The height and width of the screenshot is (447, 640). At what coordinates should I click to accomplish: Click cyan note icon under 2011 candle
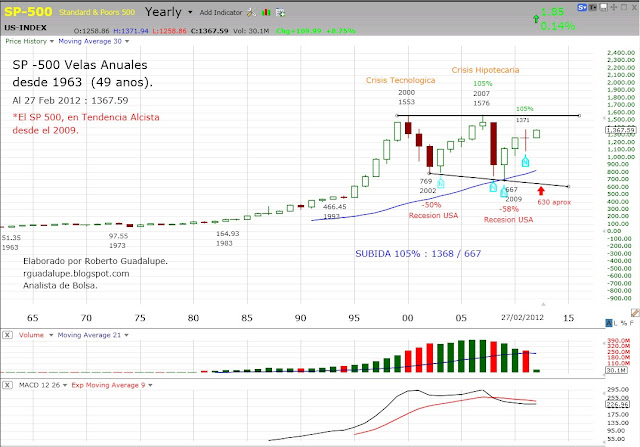pos(525,161)
